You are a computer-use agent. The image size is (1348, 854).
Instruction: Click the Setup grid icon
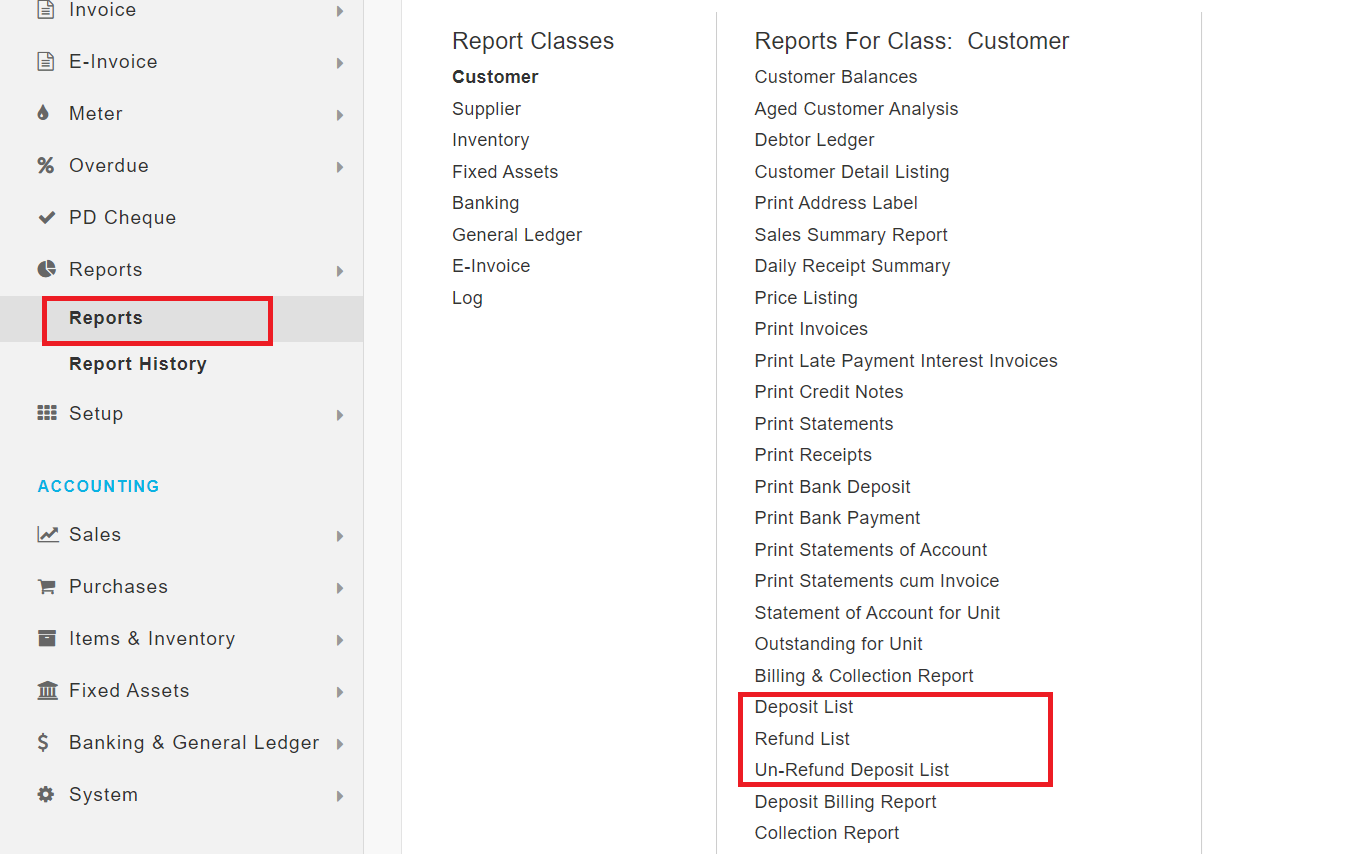click(46, 414)
